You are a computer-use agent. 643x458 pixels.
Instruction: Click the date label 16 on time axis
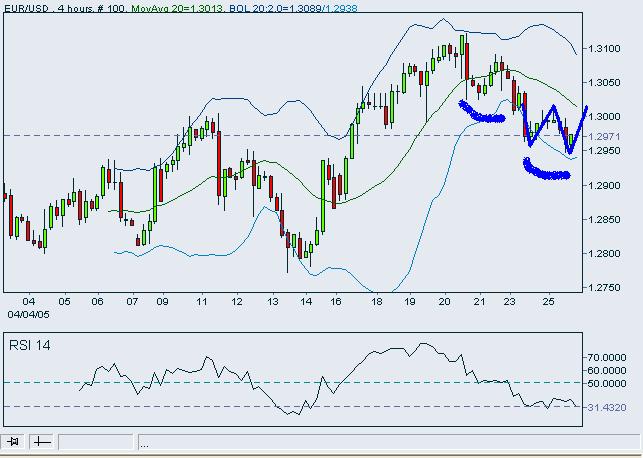pos(336,302)
